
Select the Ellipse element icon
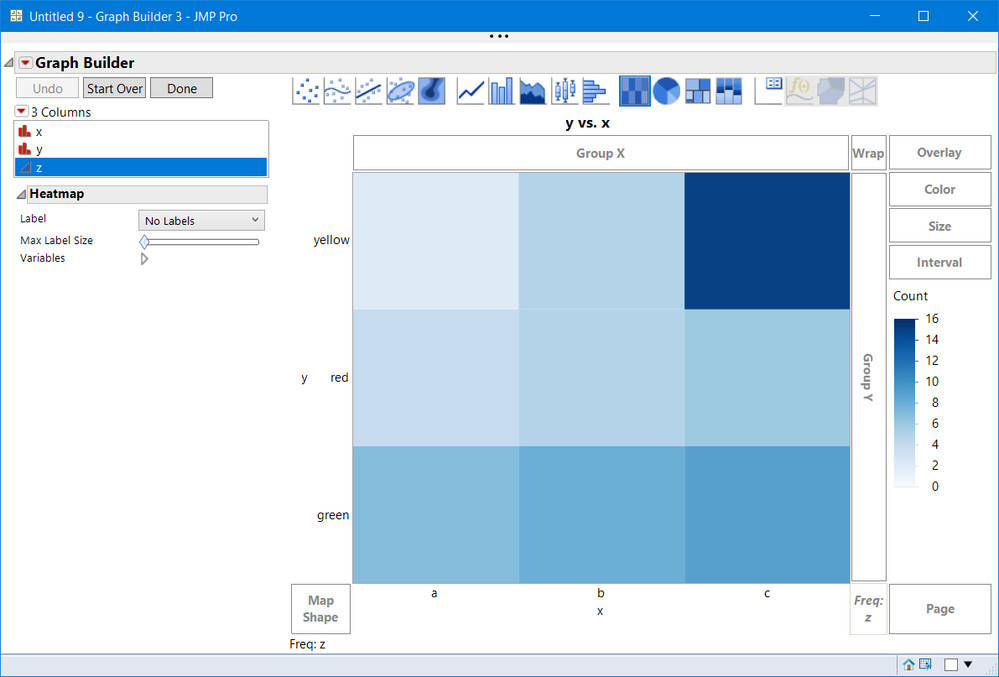click(400, 90)
